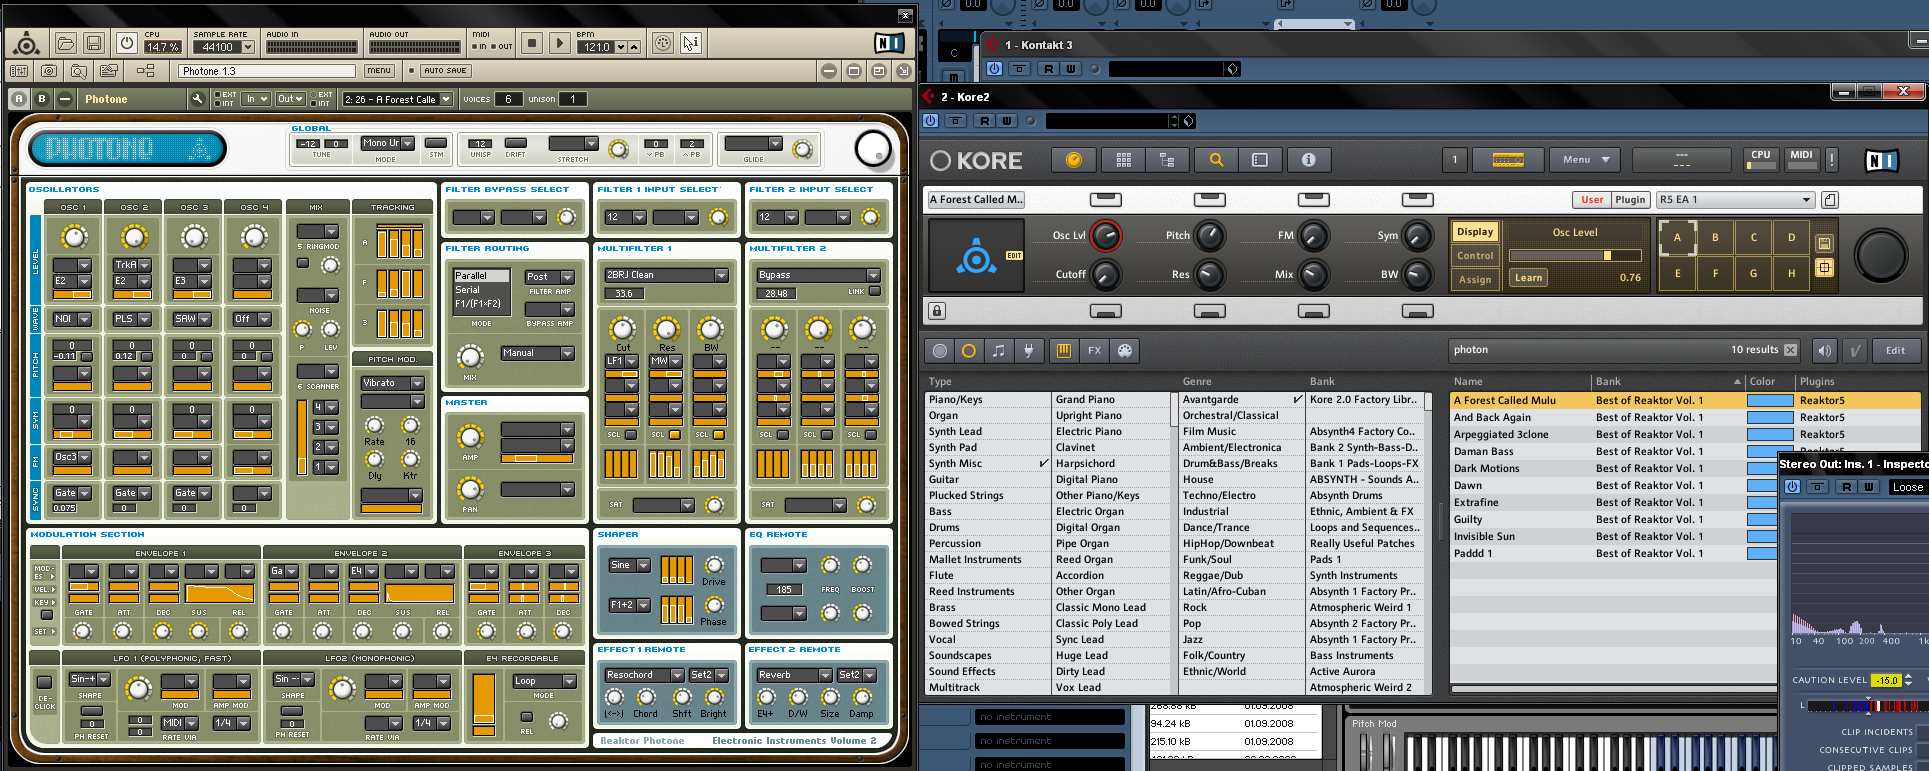
Task: Open the snapshot dropdown '2: 26 - A Forest Calle'
Action: tap(397, 99)
